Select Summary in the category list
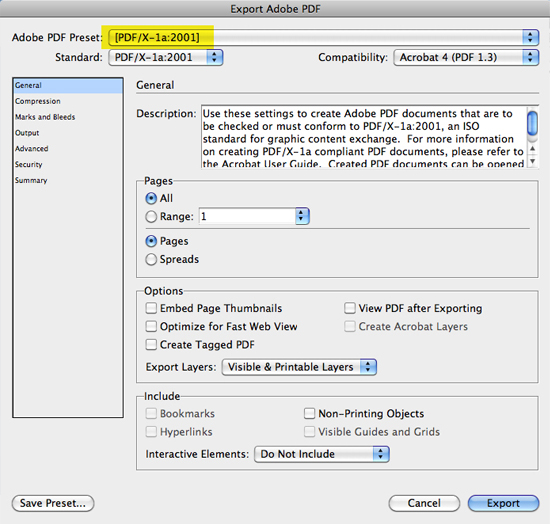 pyautogui.click(x=68, y=180)
